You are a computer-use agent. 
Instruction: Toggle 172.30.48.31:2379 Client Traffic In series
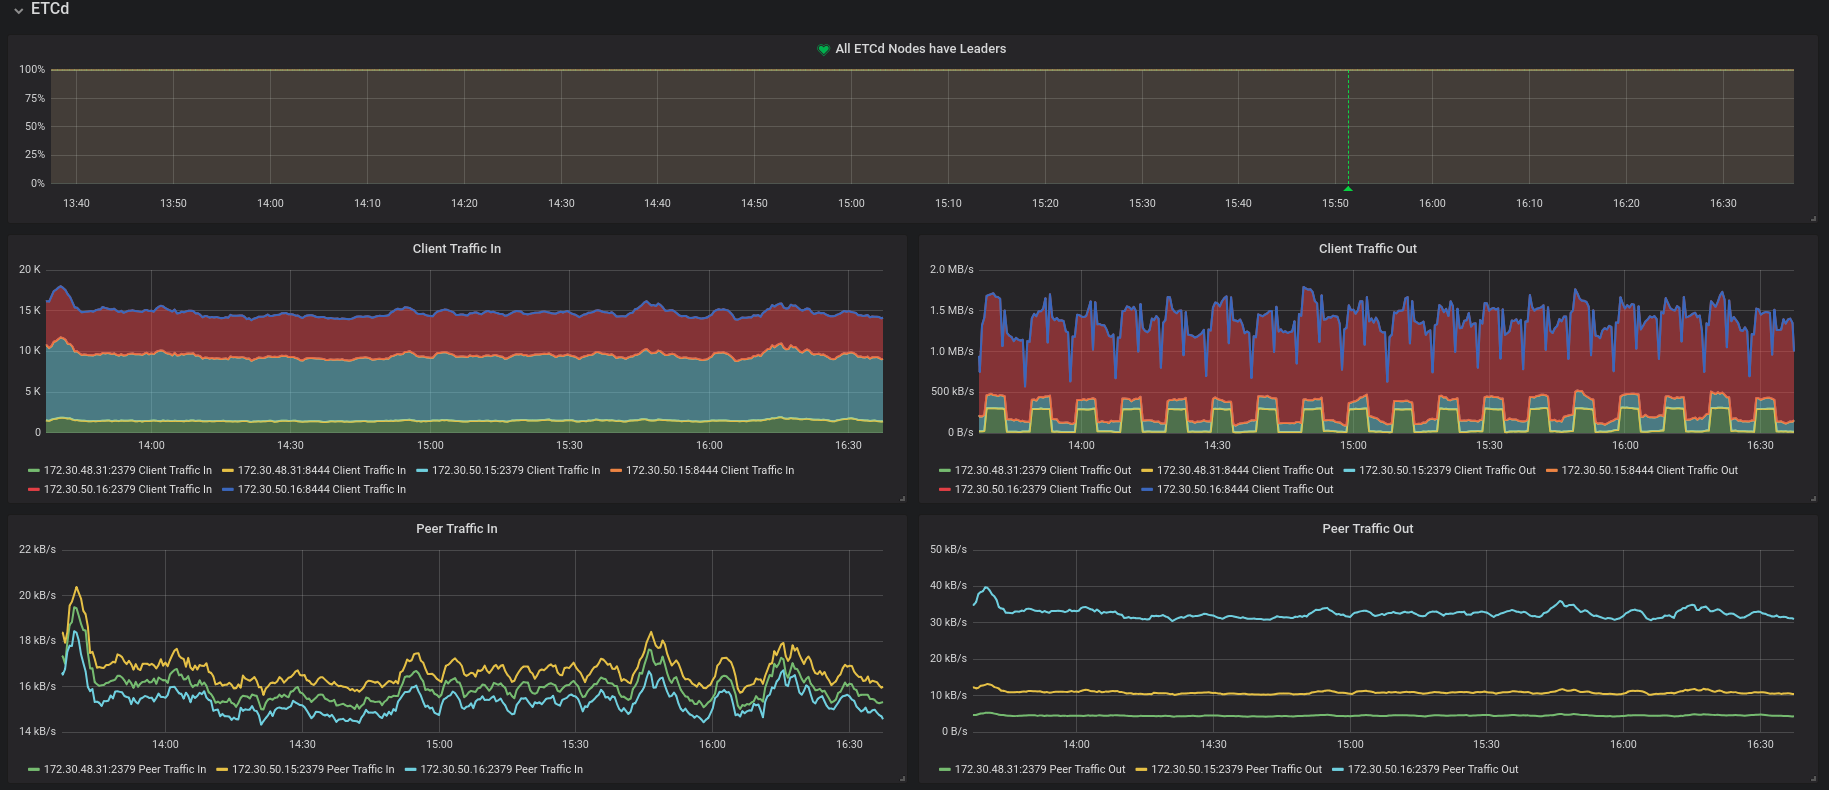127,470
